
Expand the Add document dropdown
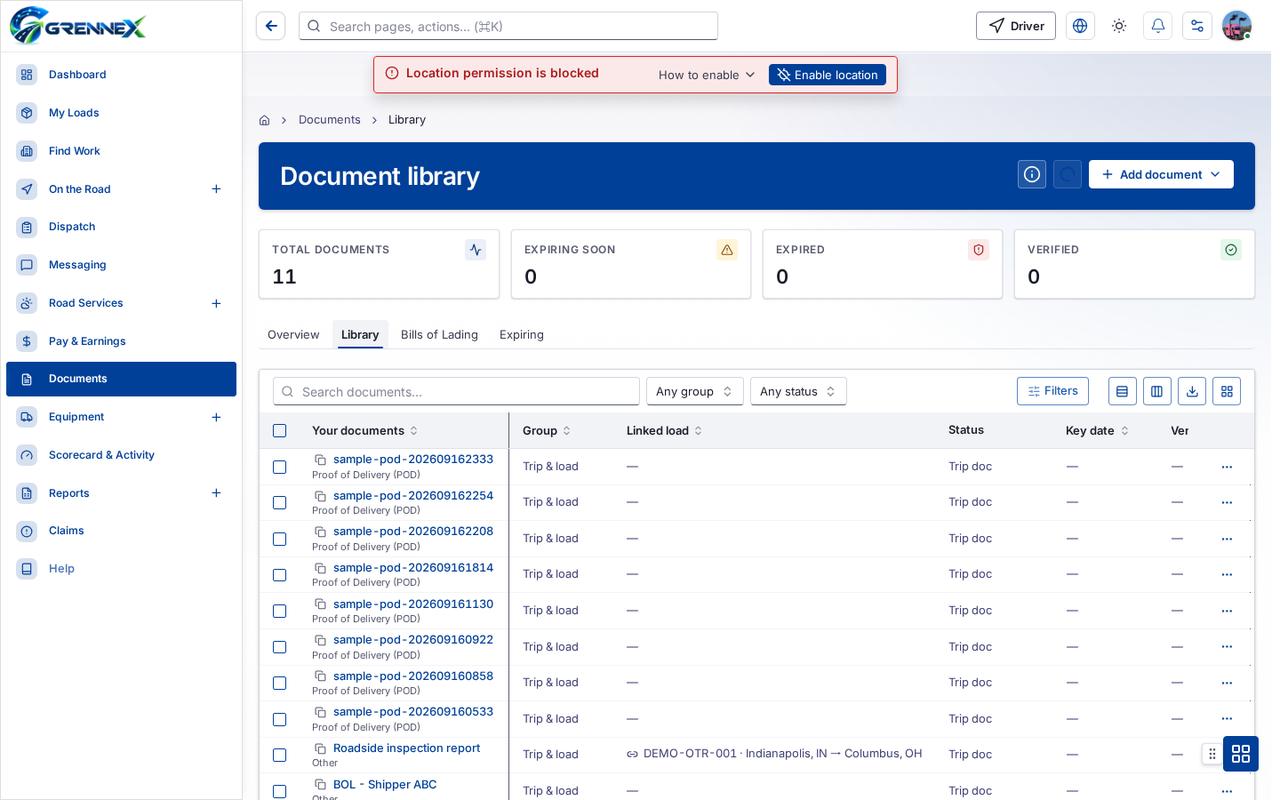coord(1161,174)
